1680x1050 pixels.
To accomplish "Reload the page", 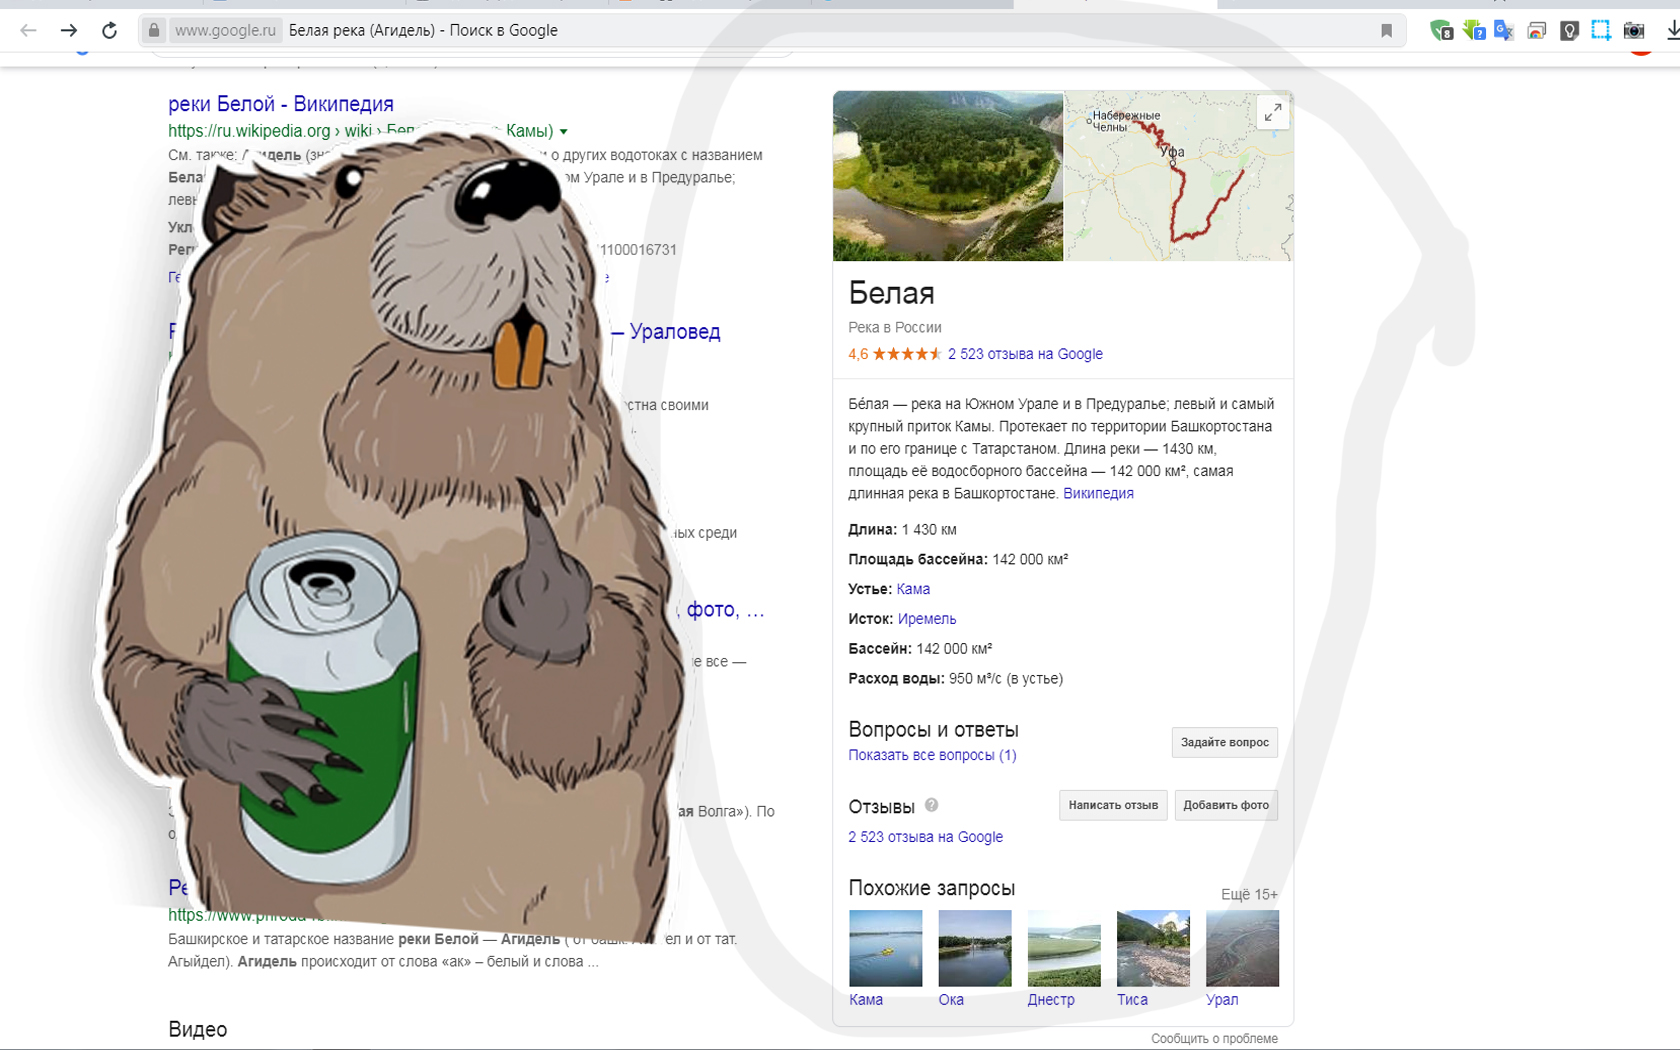I will click(109, 30).
